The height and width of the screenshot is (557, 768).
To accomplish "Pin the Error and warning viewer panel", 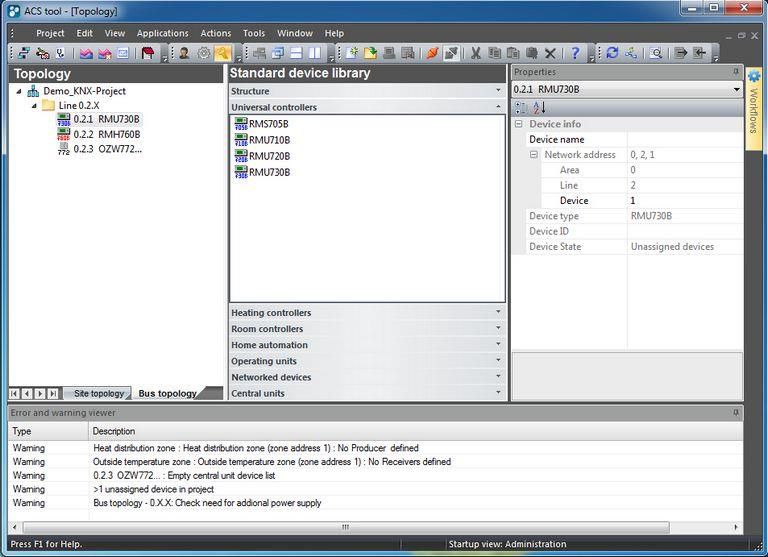I will [736, 412].
